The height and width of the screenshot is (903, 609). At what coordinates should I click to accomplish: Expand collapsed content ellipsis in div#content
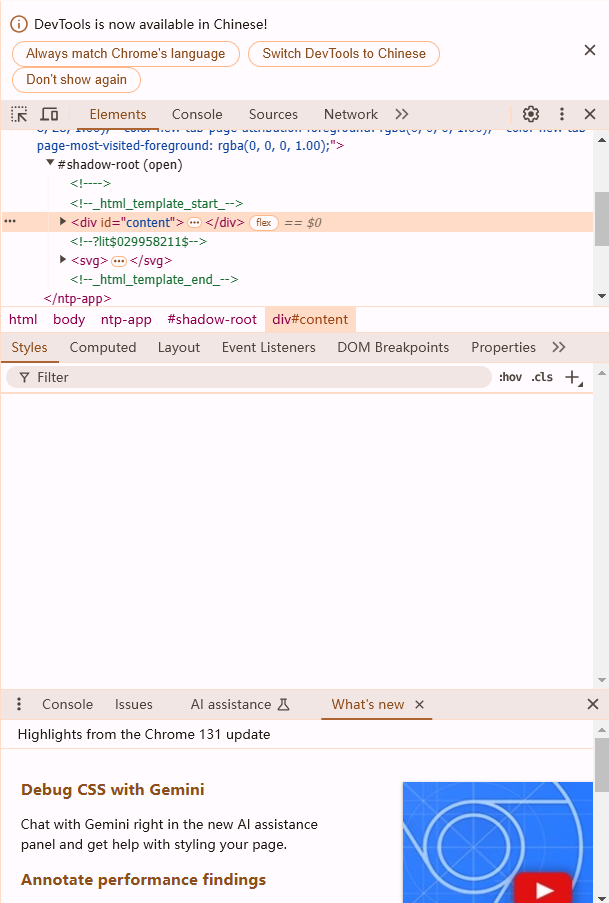pos(195,223)
